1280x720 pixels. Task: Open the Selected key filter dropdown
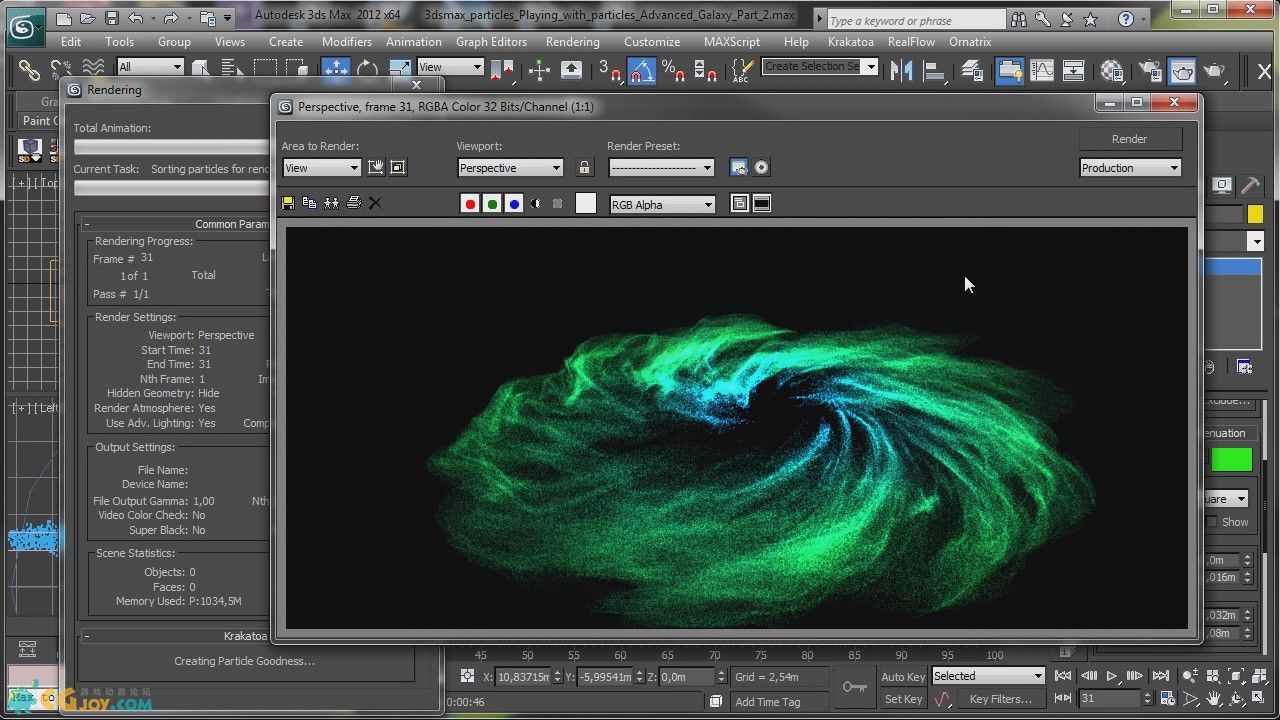988,676
